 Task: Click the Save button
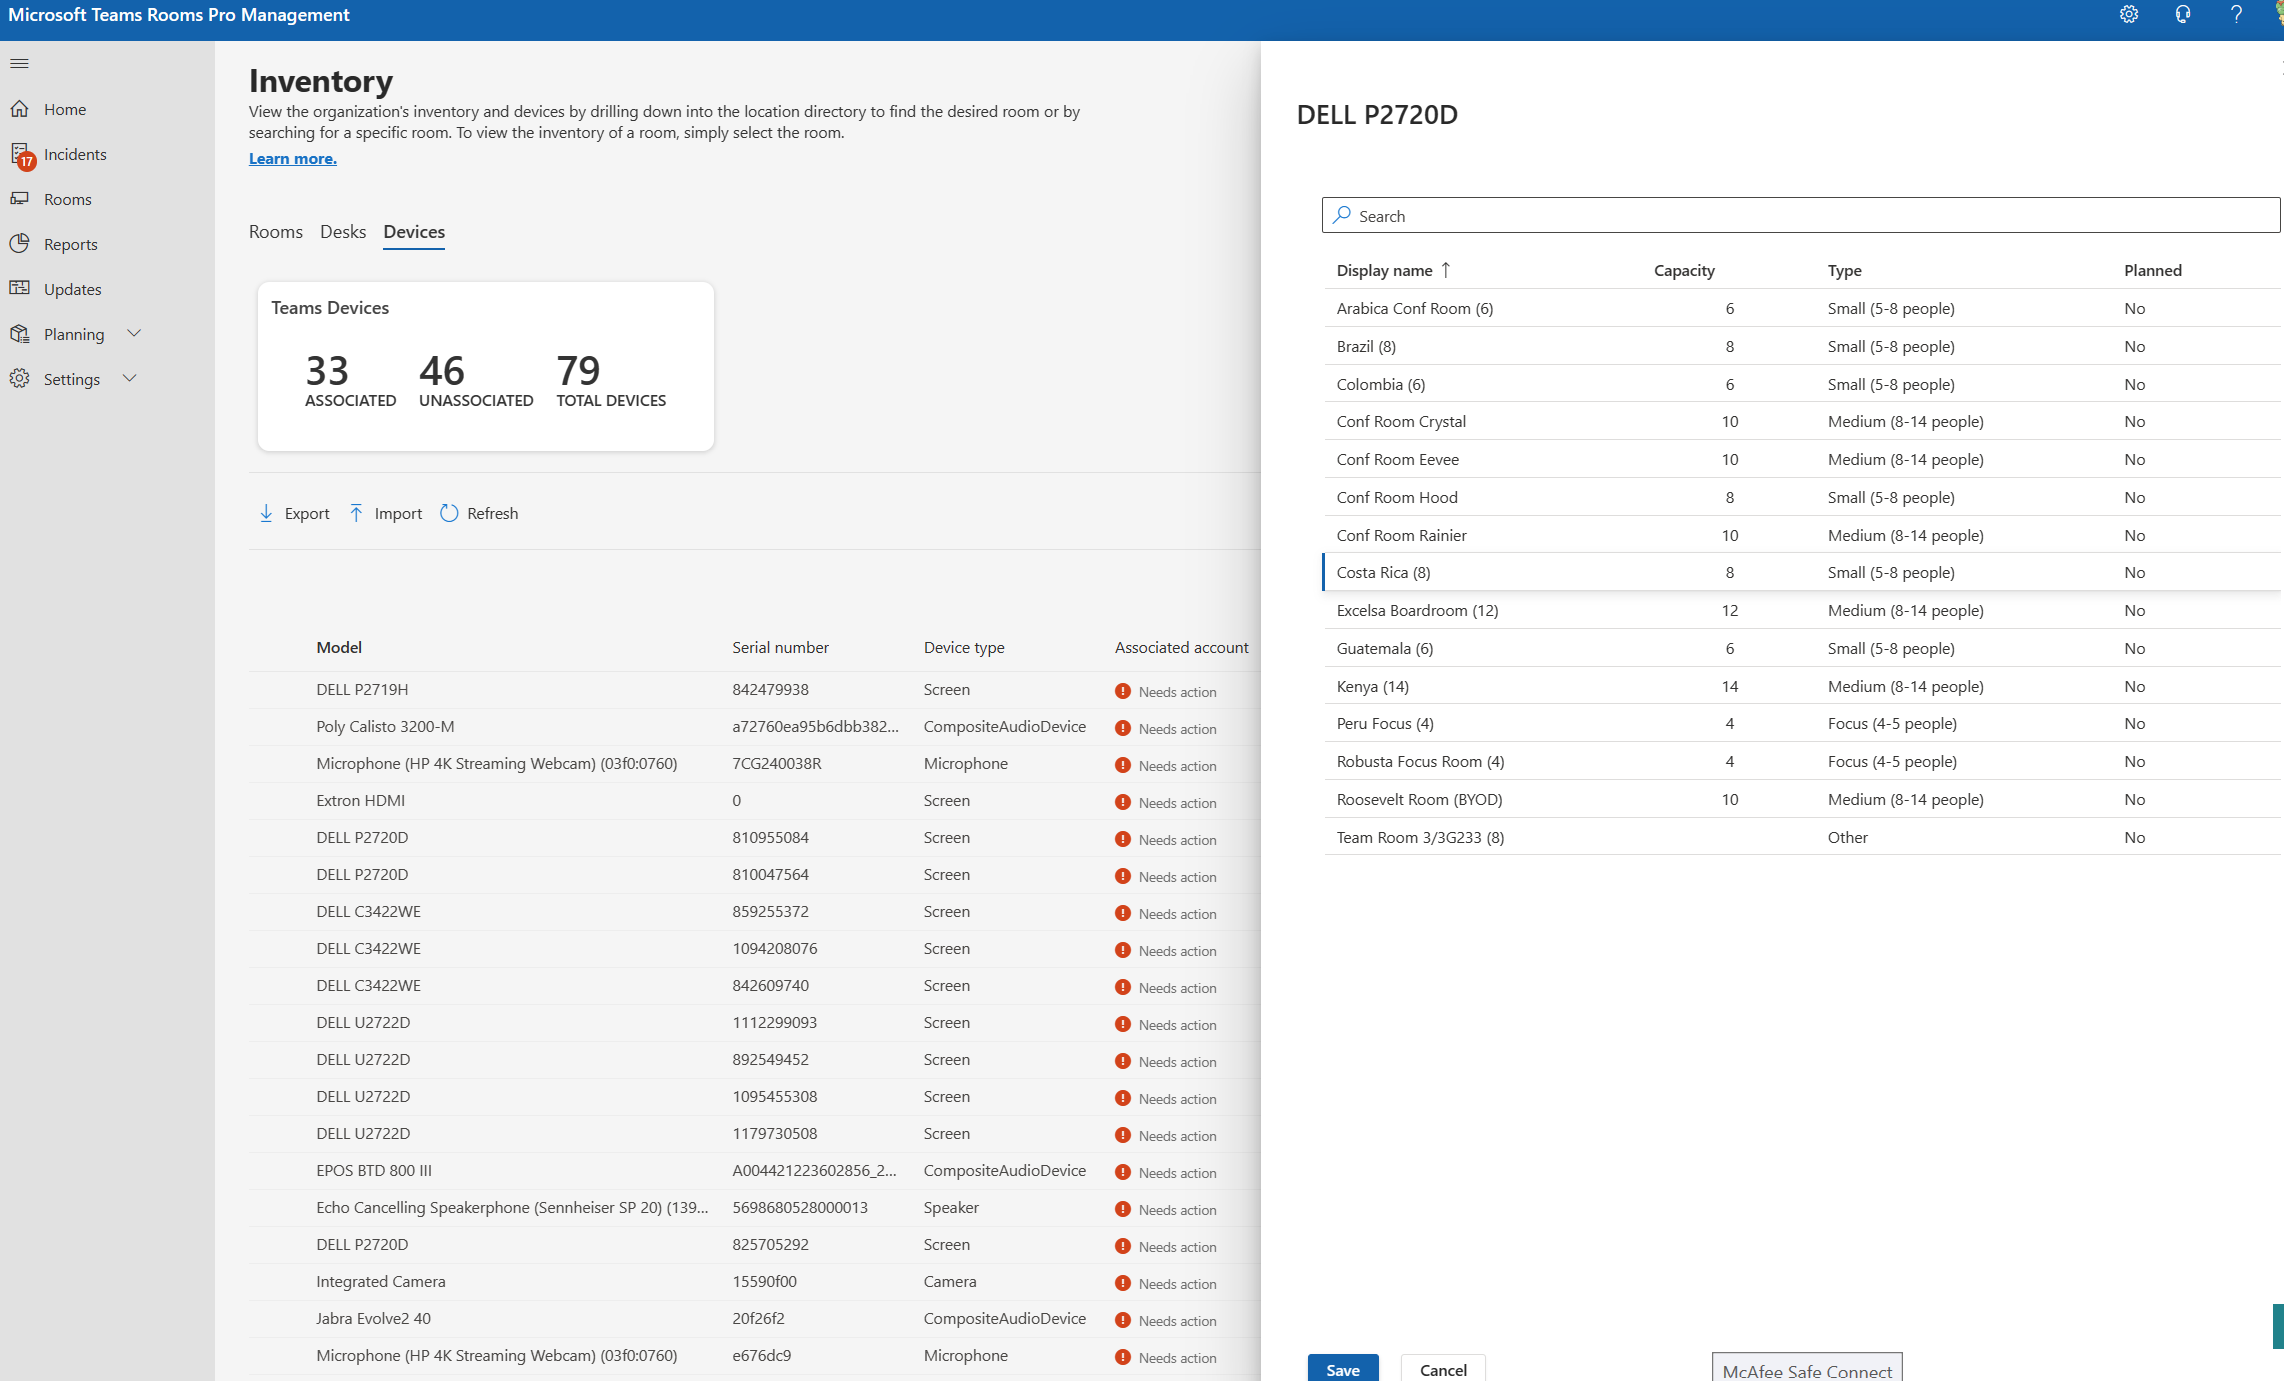click(x=1343, y=1368)
